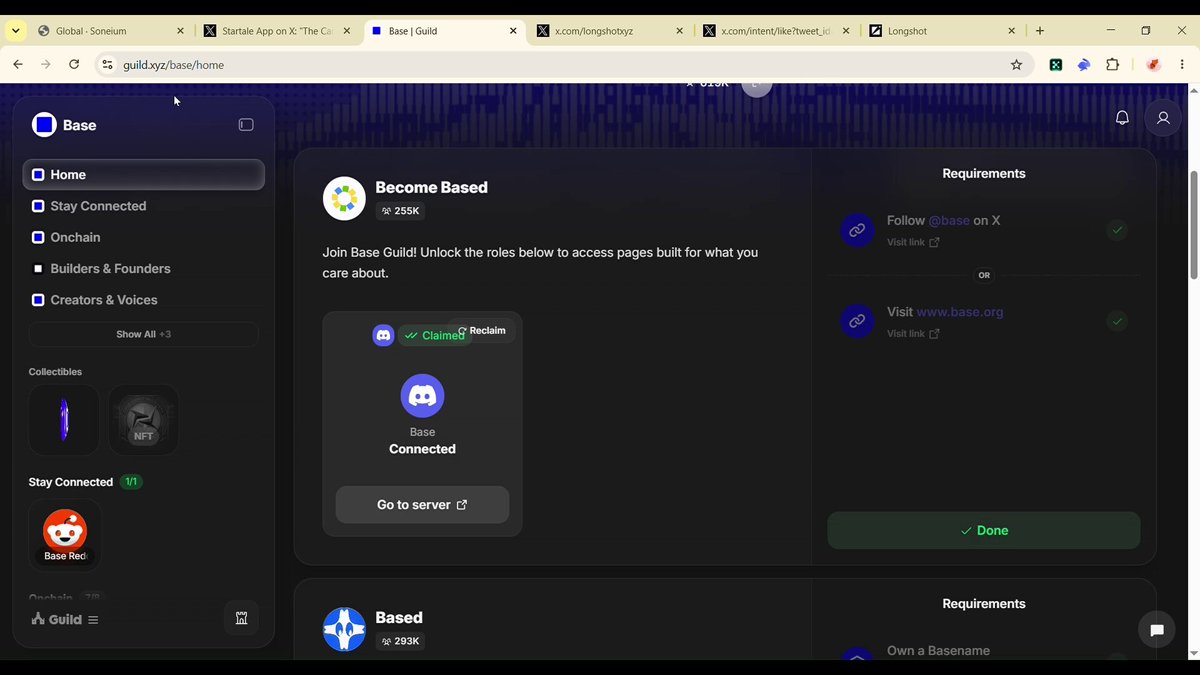Click the Go to server button
Image resolution: width=1200 pixels, height=675 pixels.
(x=422, y=505)
